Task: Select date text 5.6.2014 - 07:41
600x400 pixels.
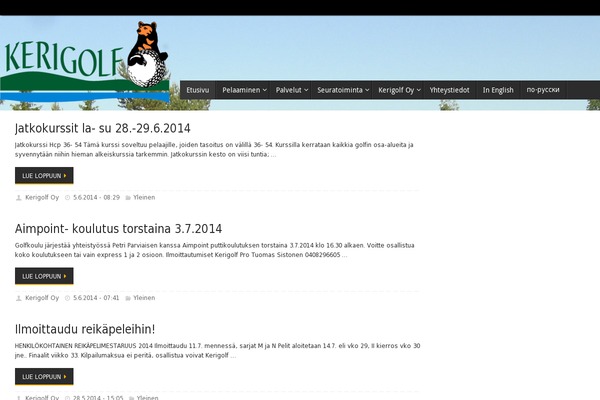Action: (x=96, y=298)
